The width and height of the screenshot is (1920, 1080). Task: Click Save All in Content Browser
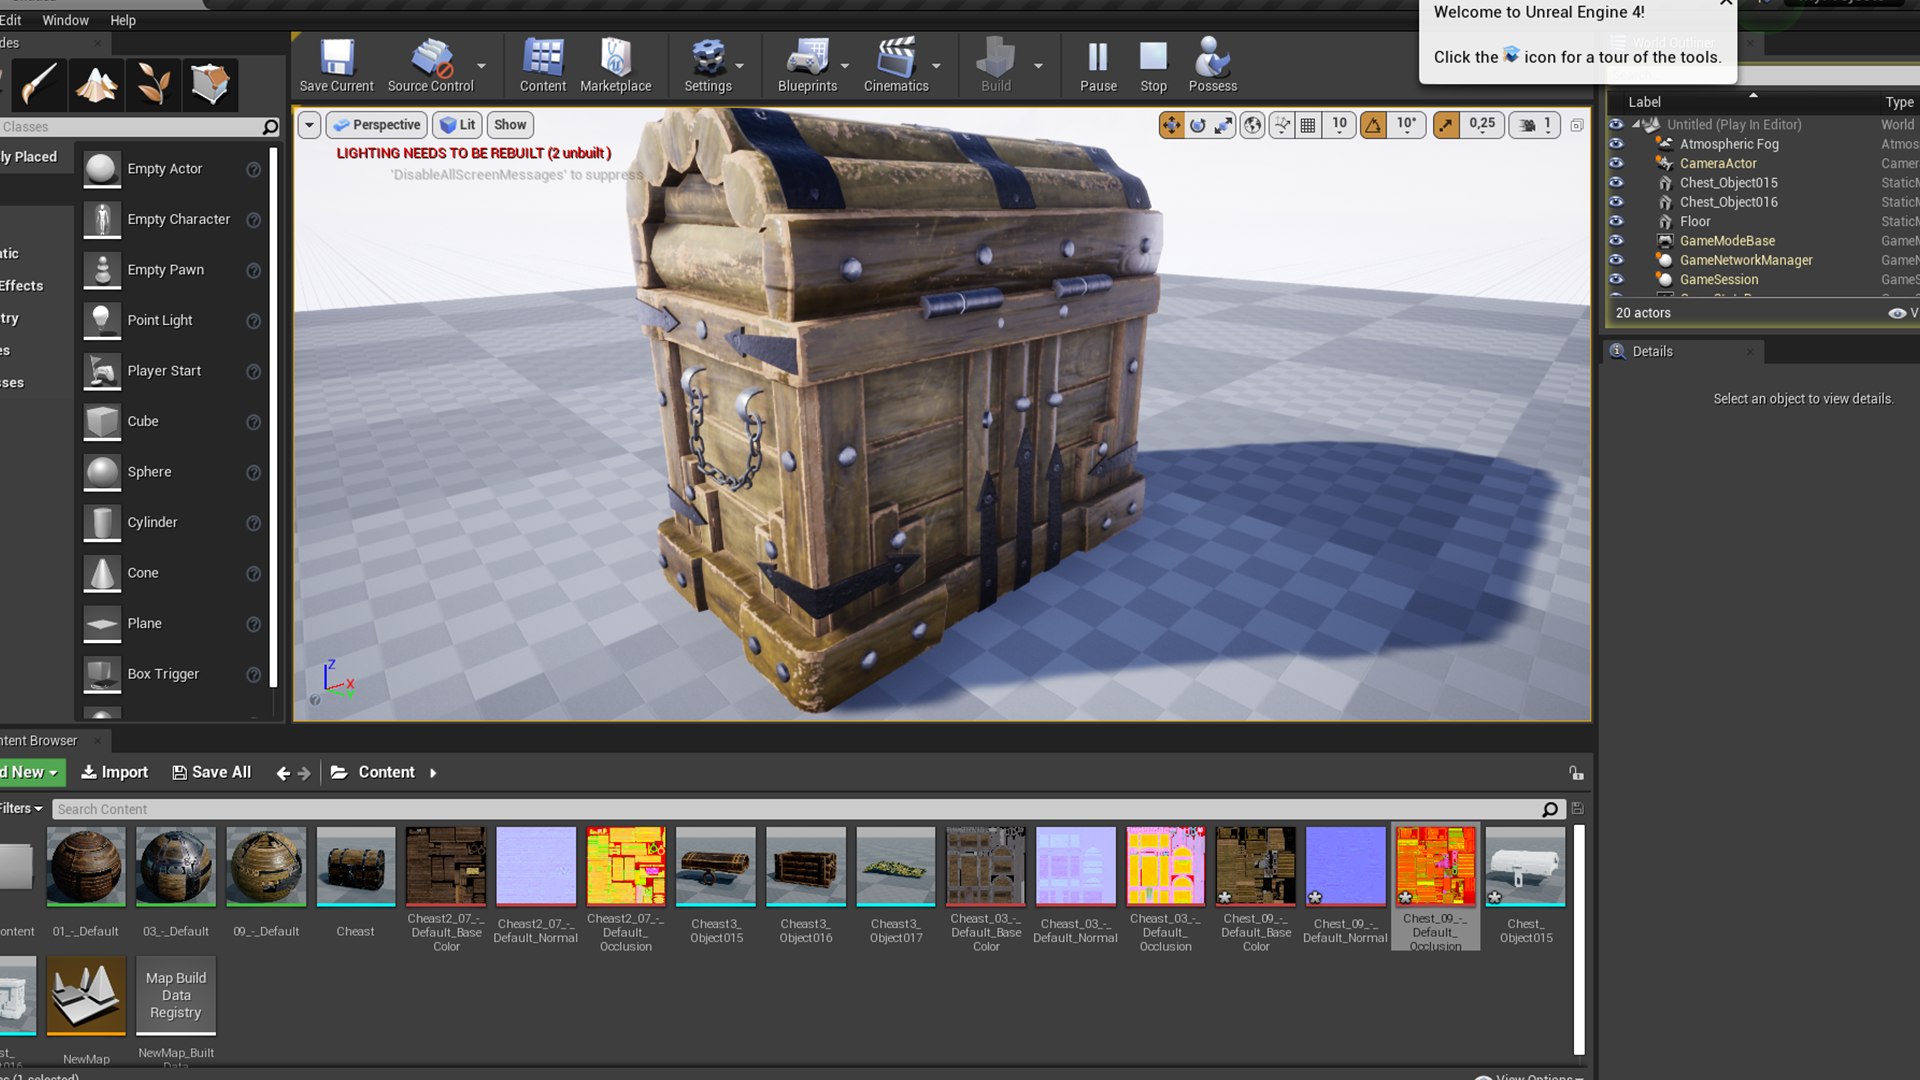click(211, 772)
